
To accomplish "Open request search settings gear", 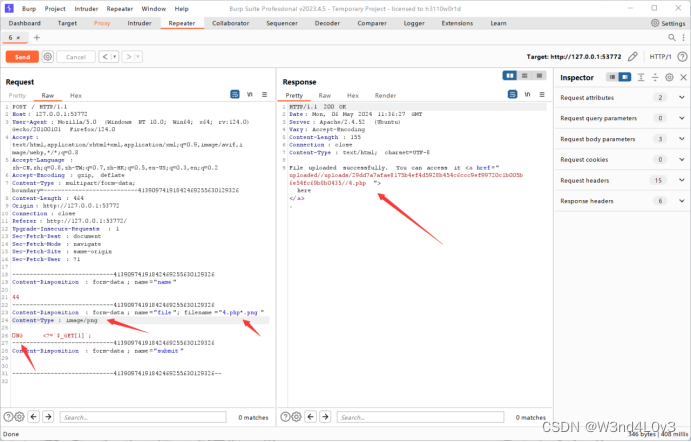I will tap(19, 416).
